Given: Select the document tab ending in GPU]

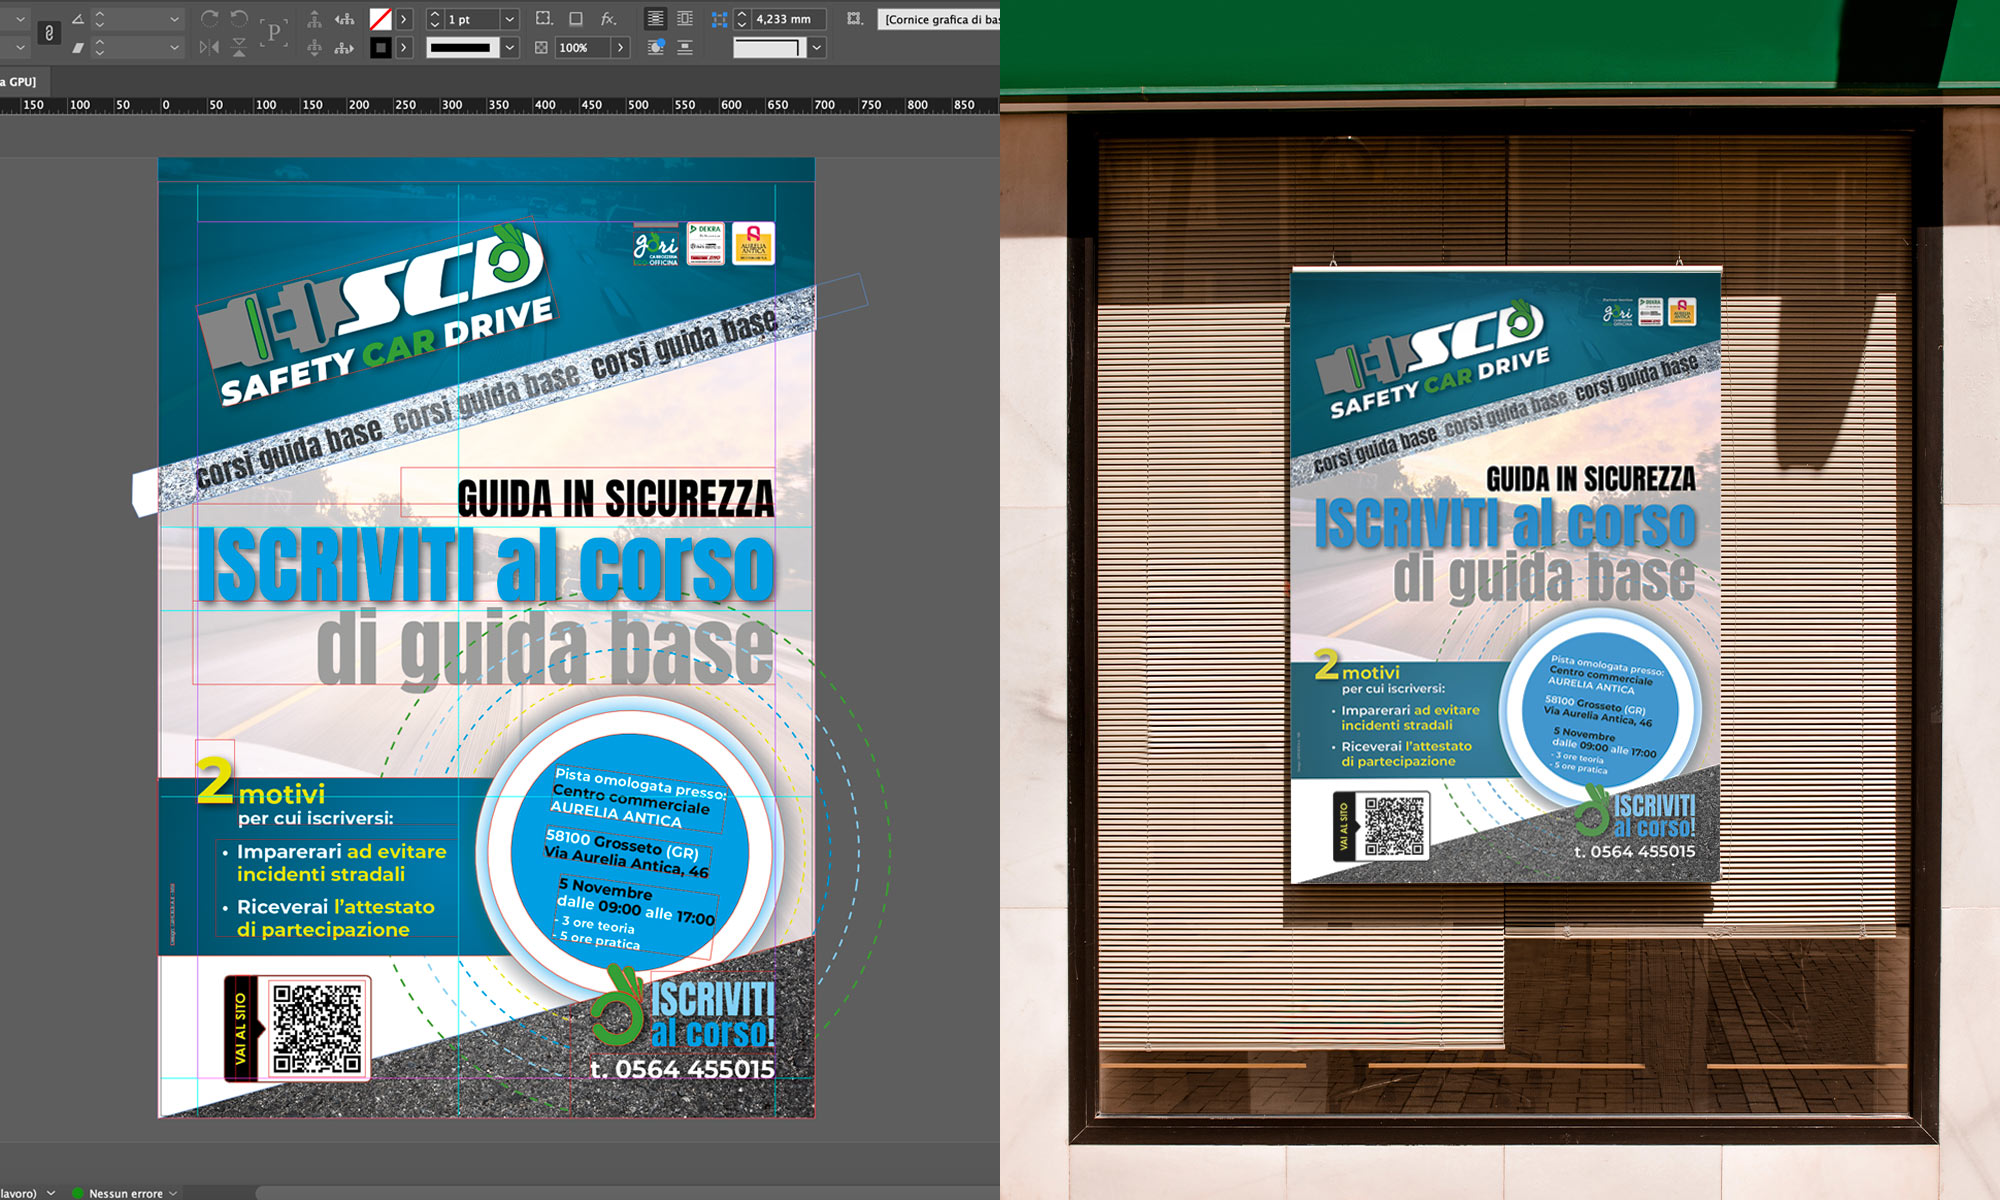Looking at the screenshot, I should point(22,81).
